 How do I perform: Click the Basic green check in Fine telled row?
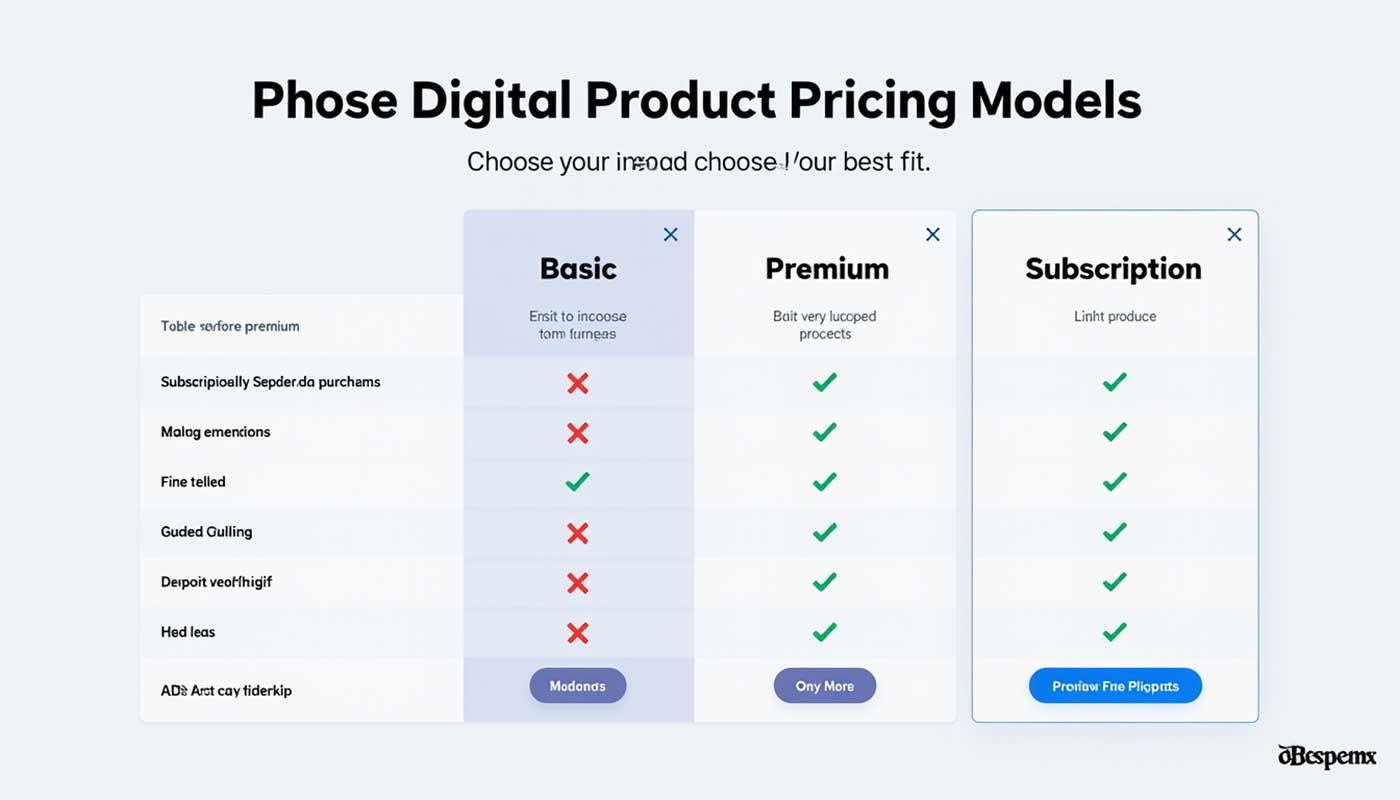click(x=577, y=482)
